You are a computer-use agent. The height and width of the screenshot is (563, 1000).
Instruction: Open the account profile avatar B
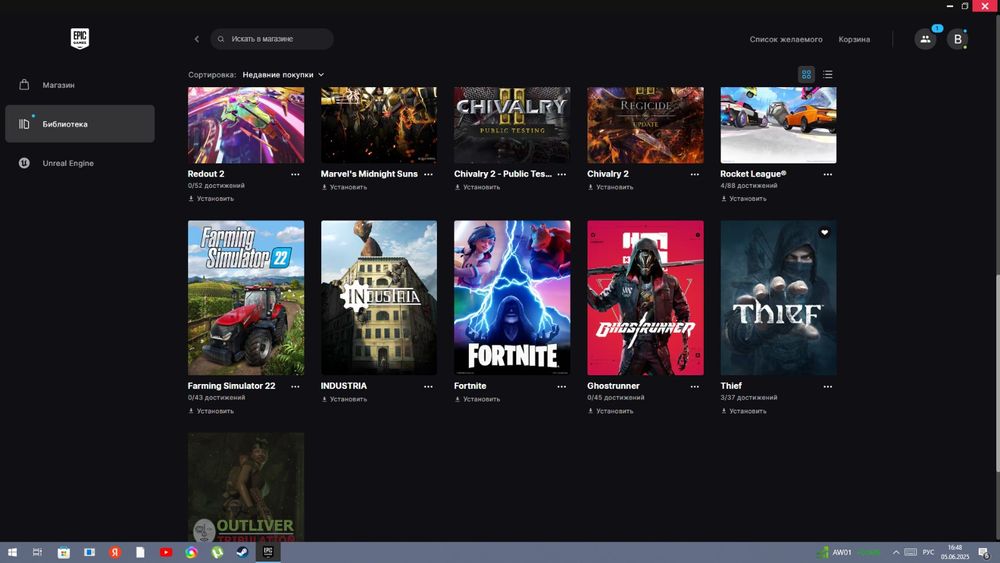957,39
